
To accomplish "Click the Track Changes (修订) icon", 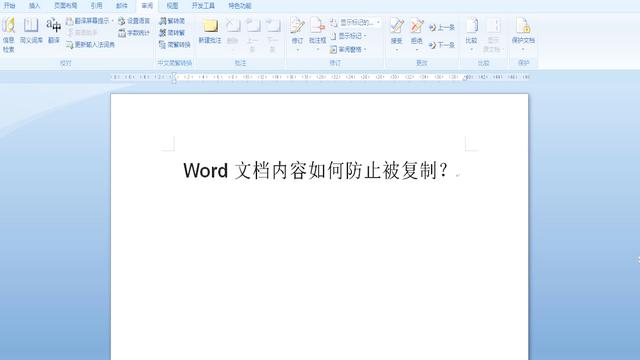I will [298, 26].
